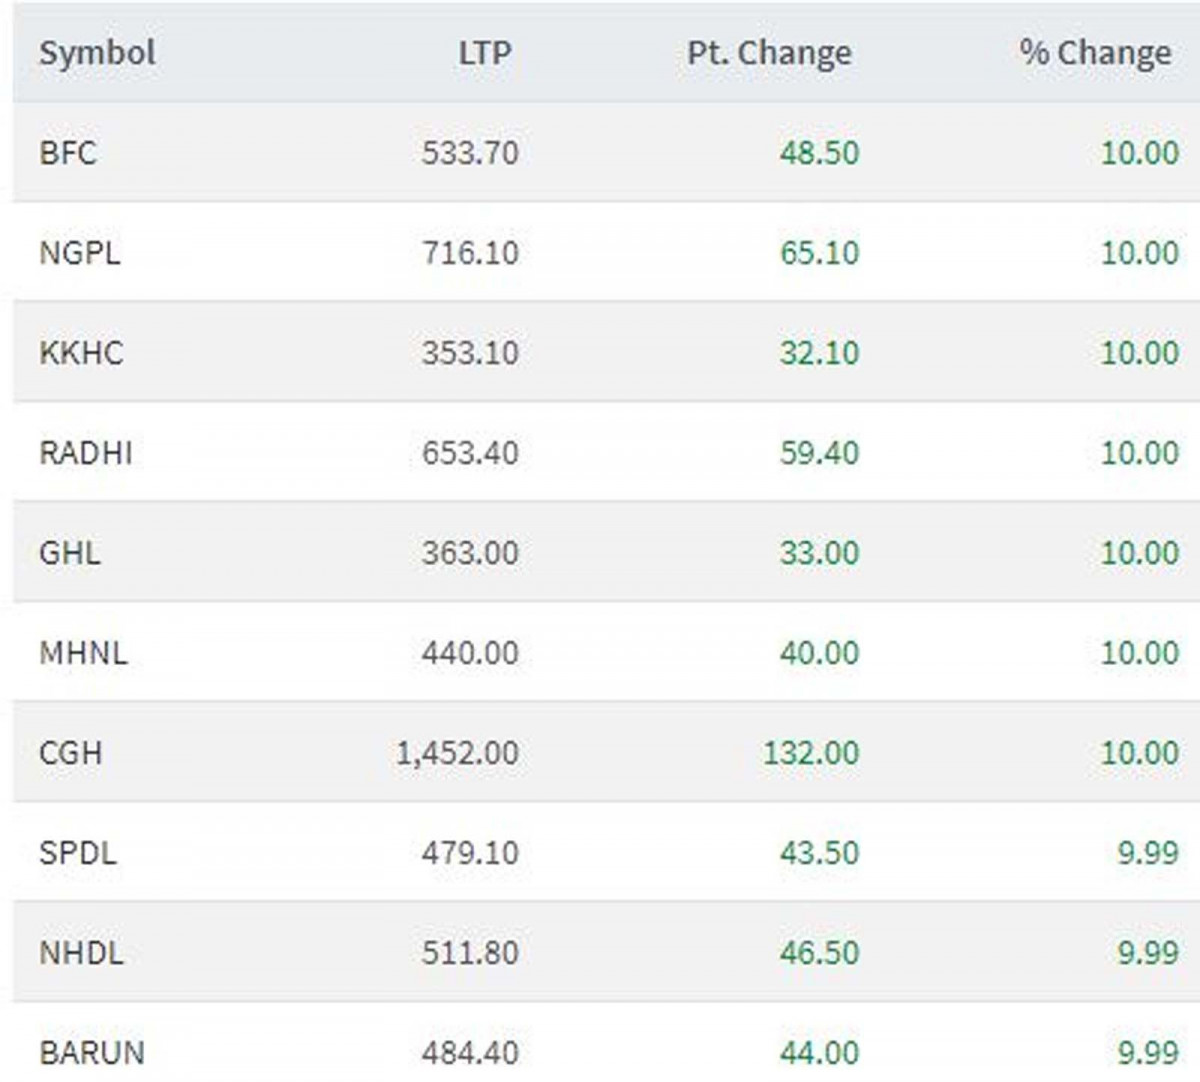
Task: Open the BARUN stock symbol
Action: pos(92,1053)
